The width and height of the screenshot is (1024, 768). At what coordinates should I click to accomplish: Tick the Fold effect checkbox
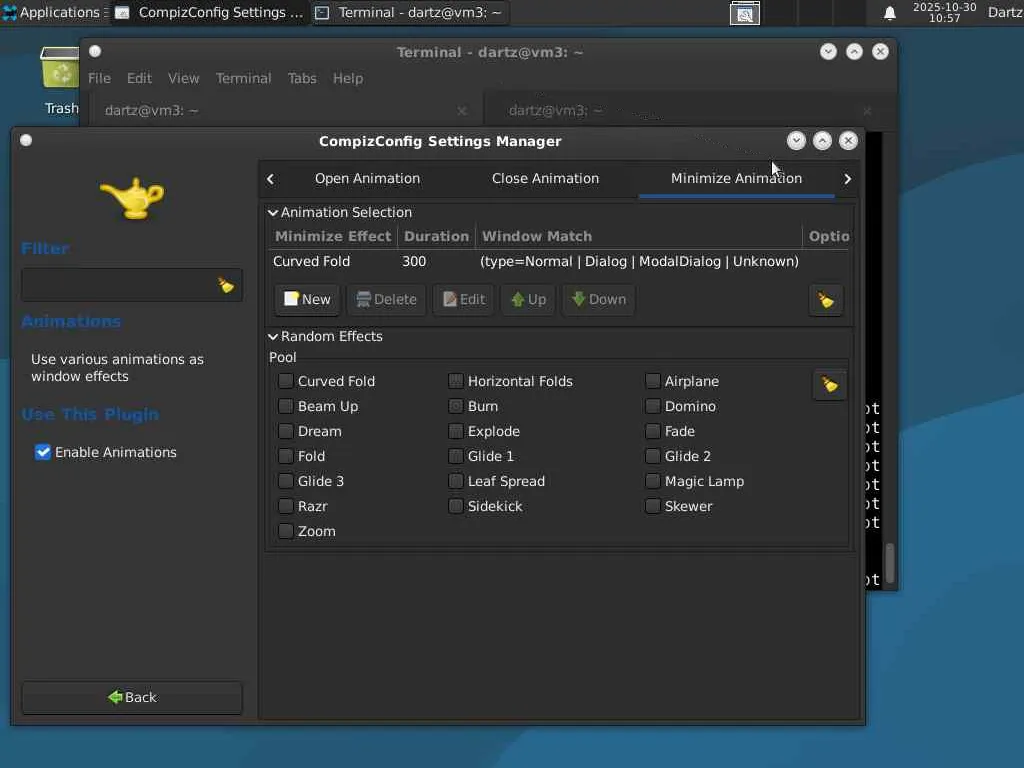[x=285, y=456]
